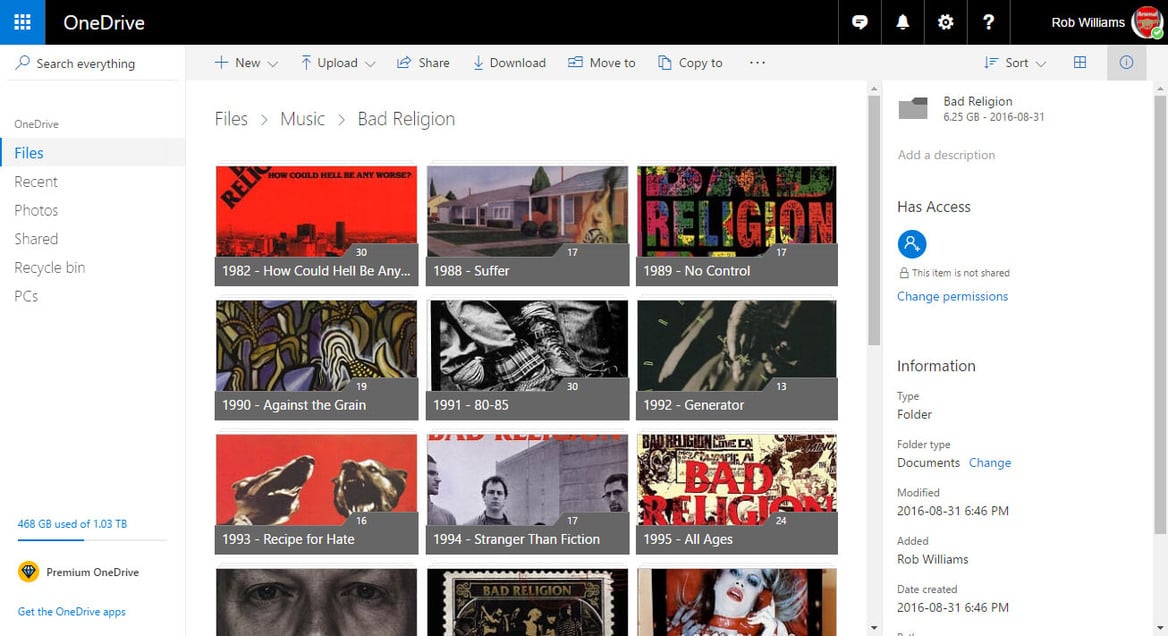Viewport: 1168px width, 636px height.
Task: Open the settings gear
Action: (x=945, y=22)
